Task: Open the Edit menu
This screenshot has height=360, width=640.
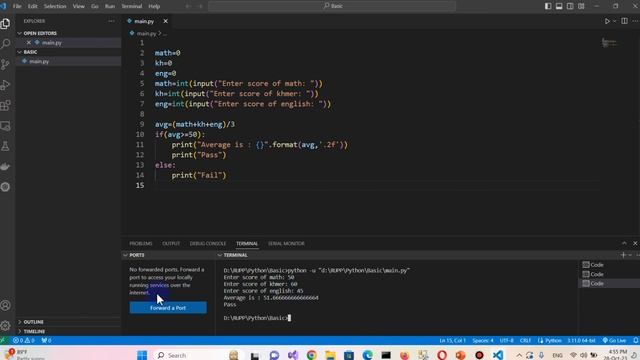Action: (33, 6)
